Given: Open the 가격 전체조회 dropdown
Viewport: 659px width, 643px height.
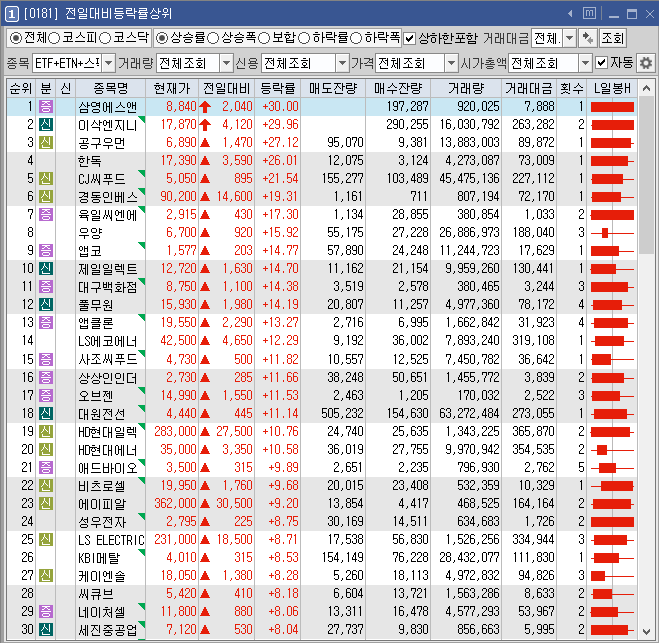Looking at the screenshot, I should pos(451,63).
